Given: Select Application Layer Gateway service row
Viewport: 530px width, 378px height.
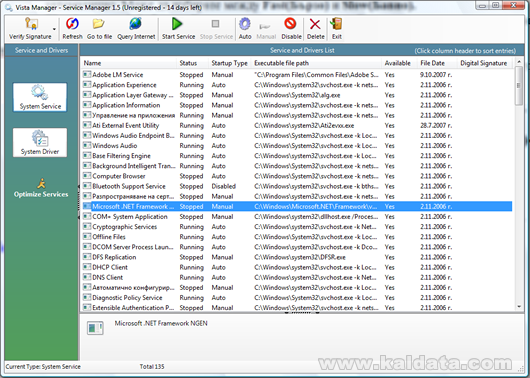Looking at the screenshot, I should click(297, 95).
